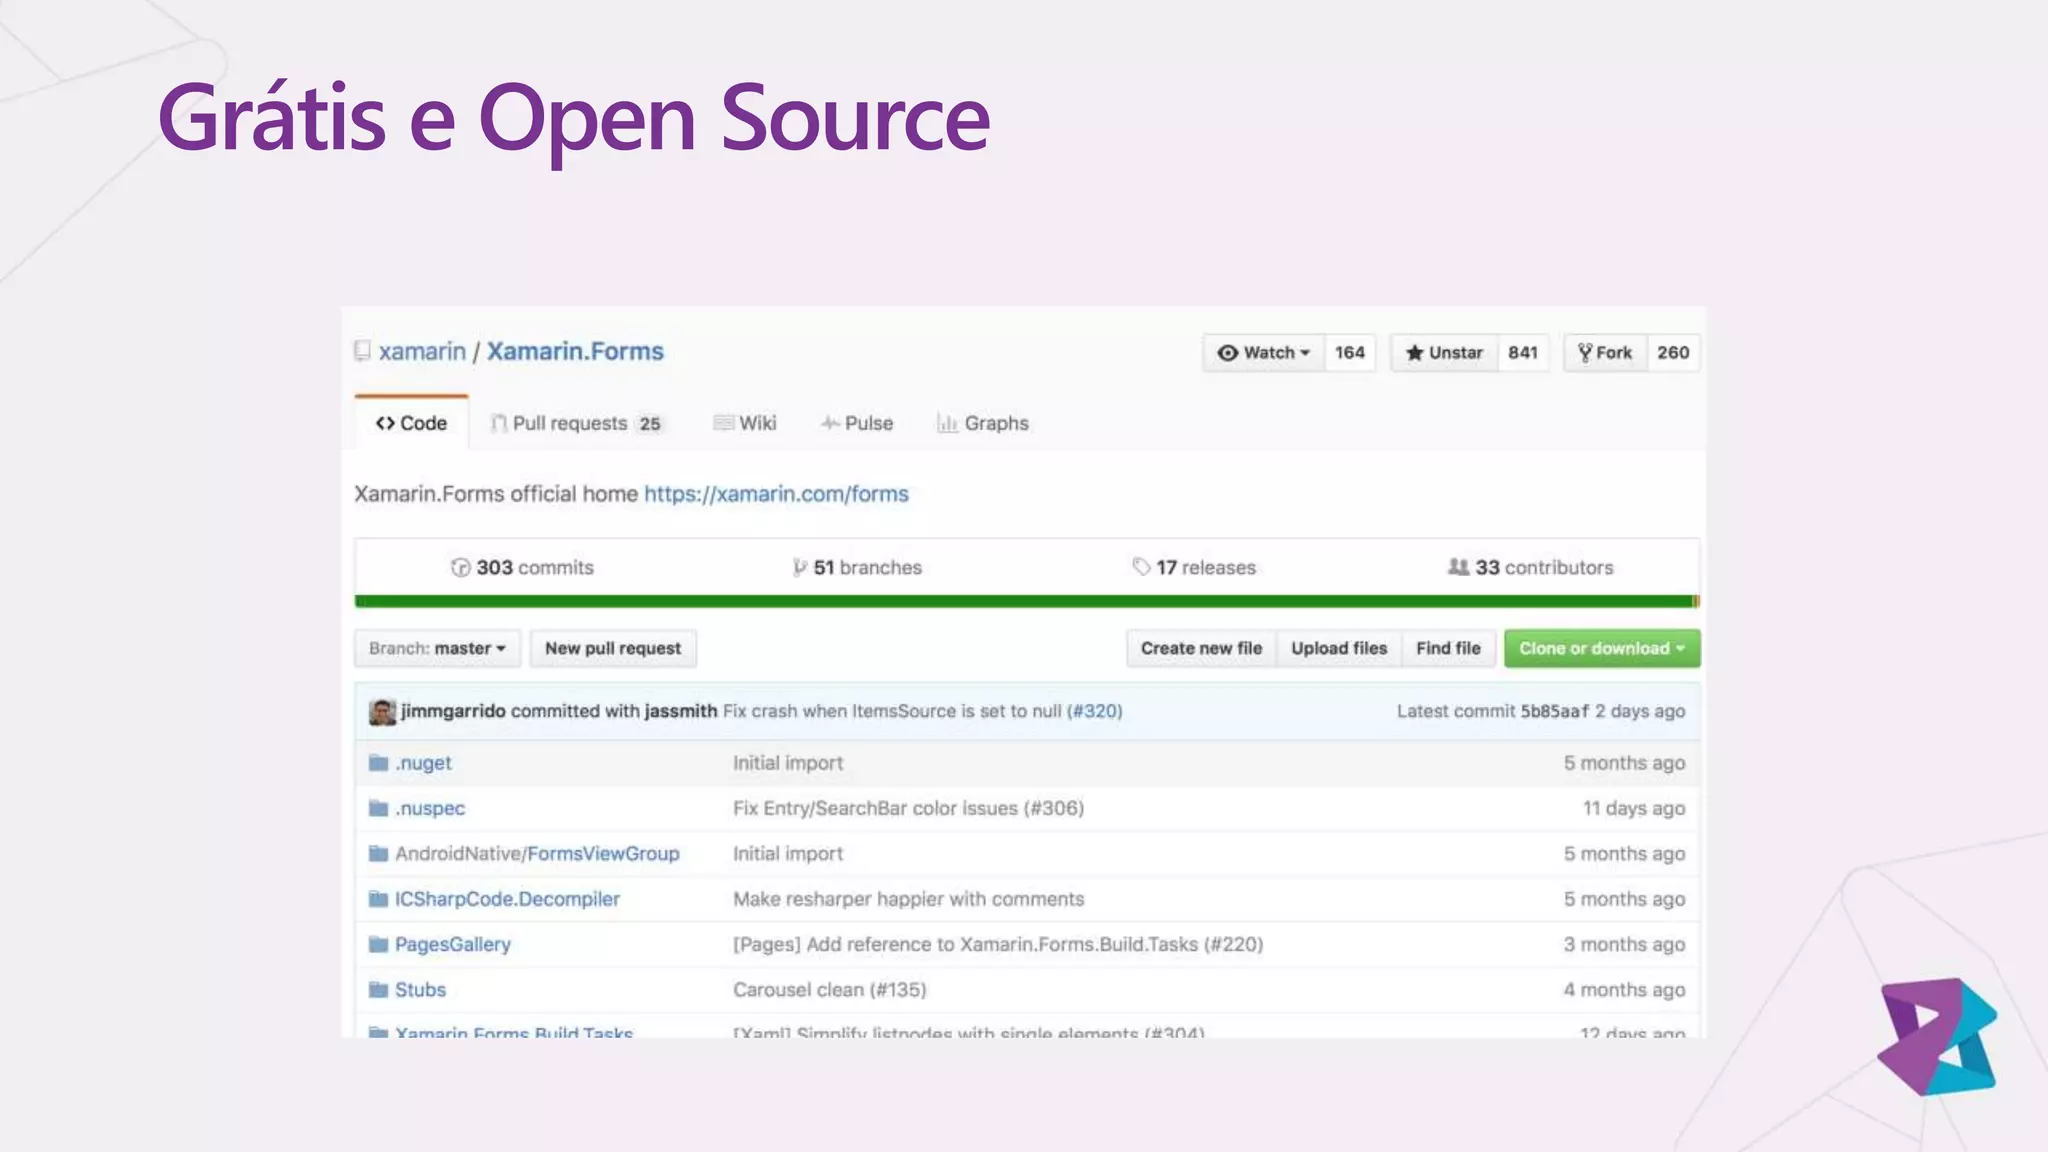Click the folder icon for PagesGallery
2048x1152 pixels.
tap(378, 944)
